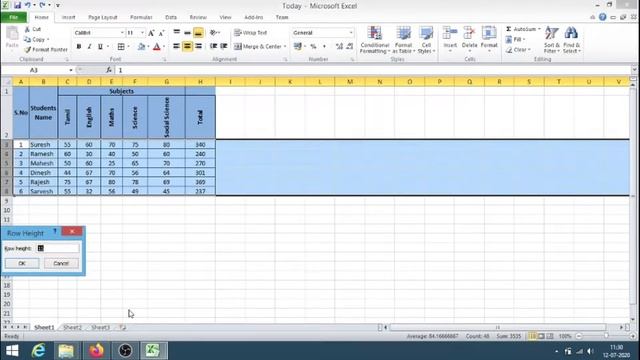Click the Cut command
The width and height of the screenshot is (640, 360).
coord(33,29)
